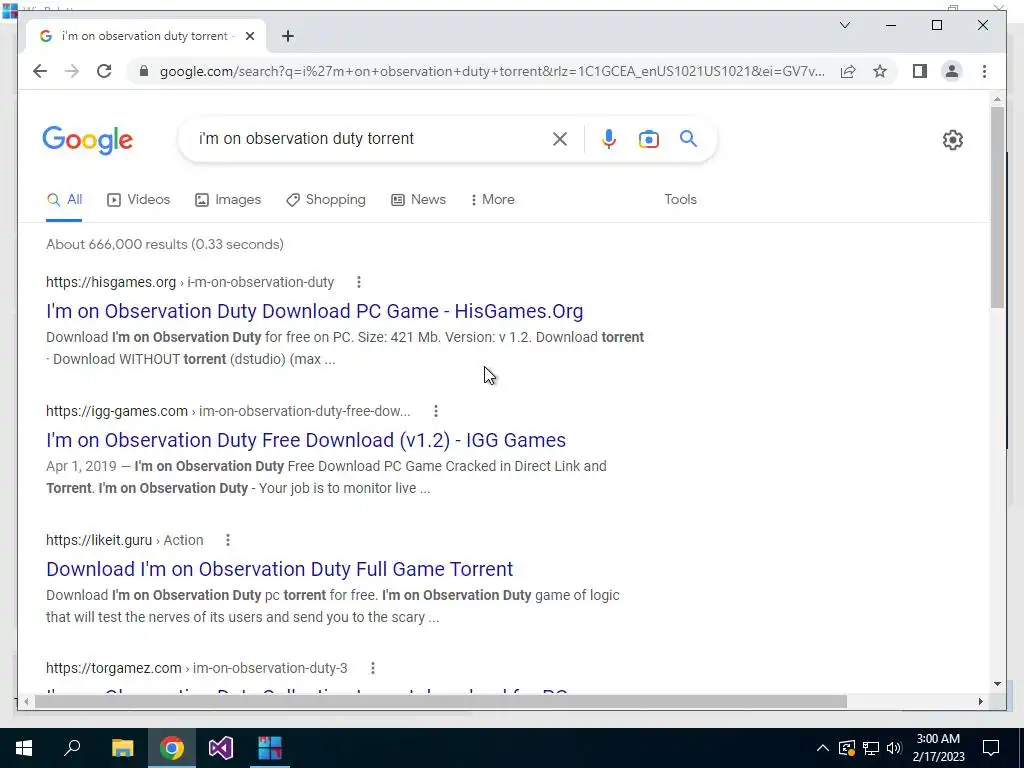This screenshot has width=1024, height=768.
Task: Open Chrome side panel
Action: (920, 71)
